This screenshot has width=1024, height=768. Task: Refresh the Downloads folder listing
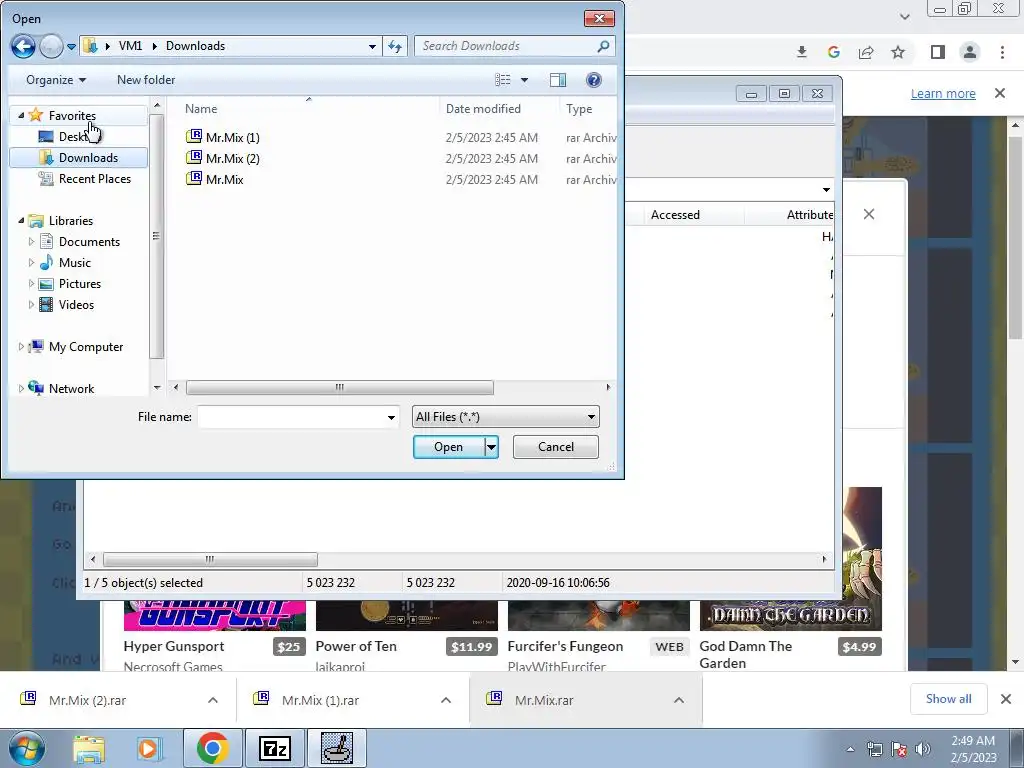coord(395,46)
